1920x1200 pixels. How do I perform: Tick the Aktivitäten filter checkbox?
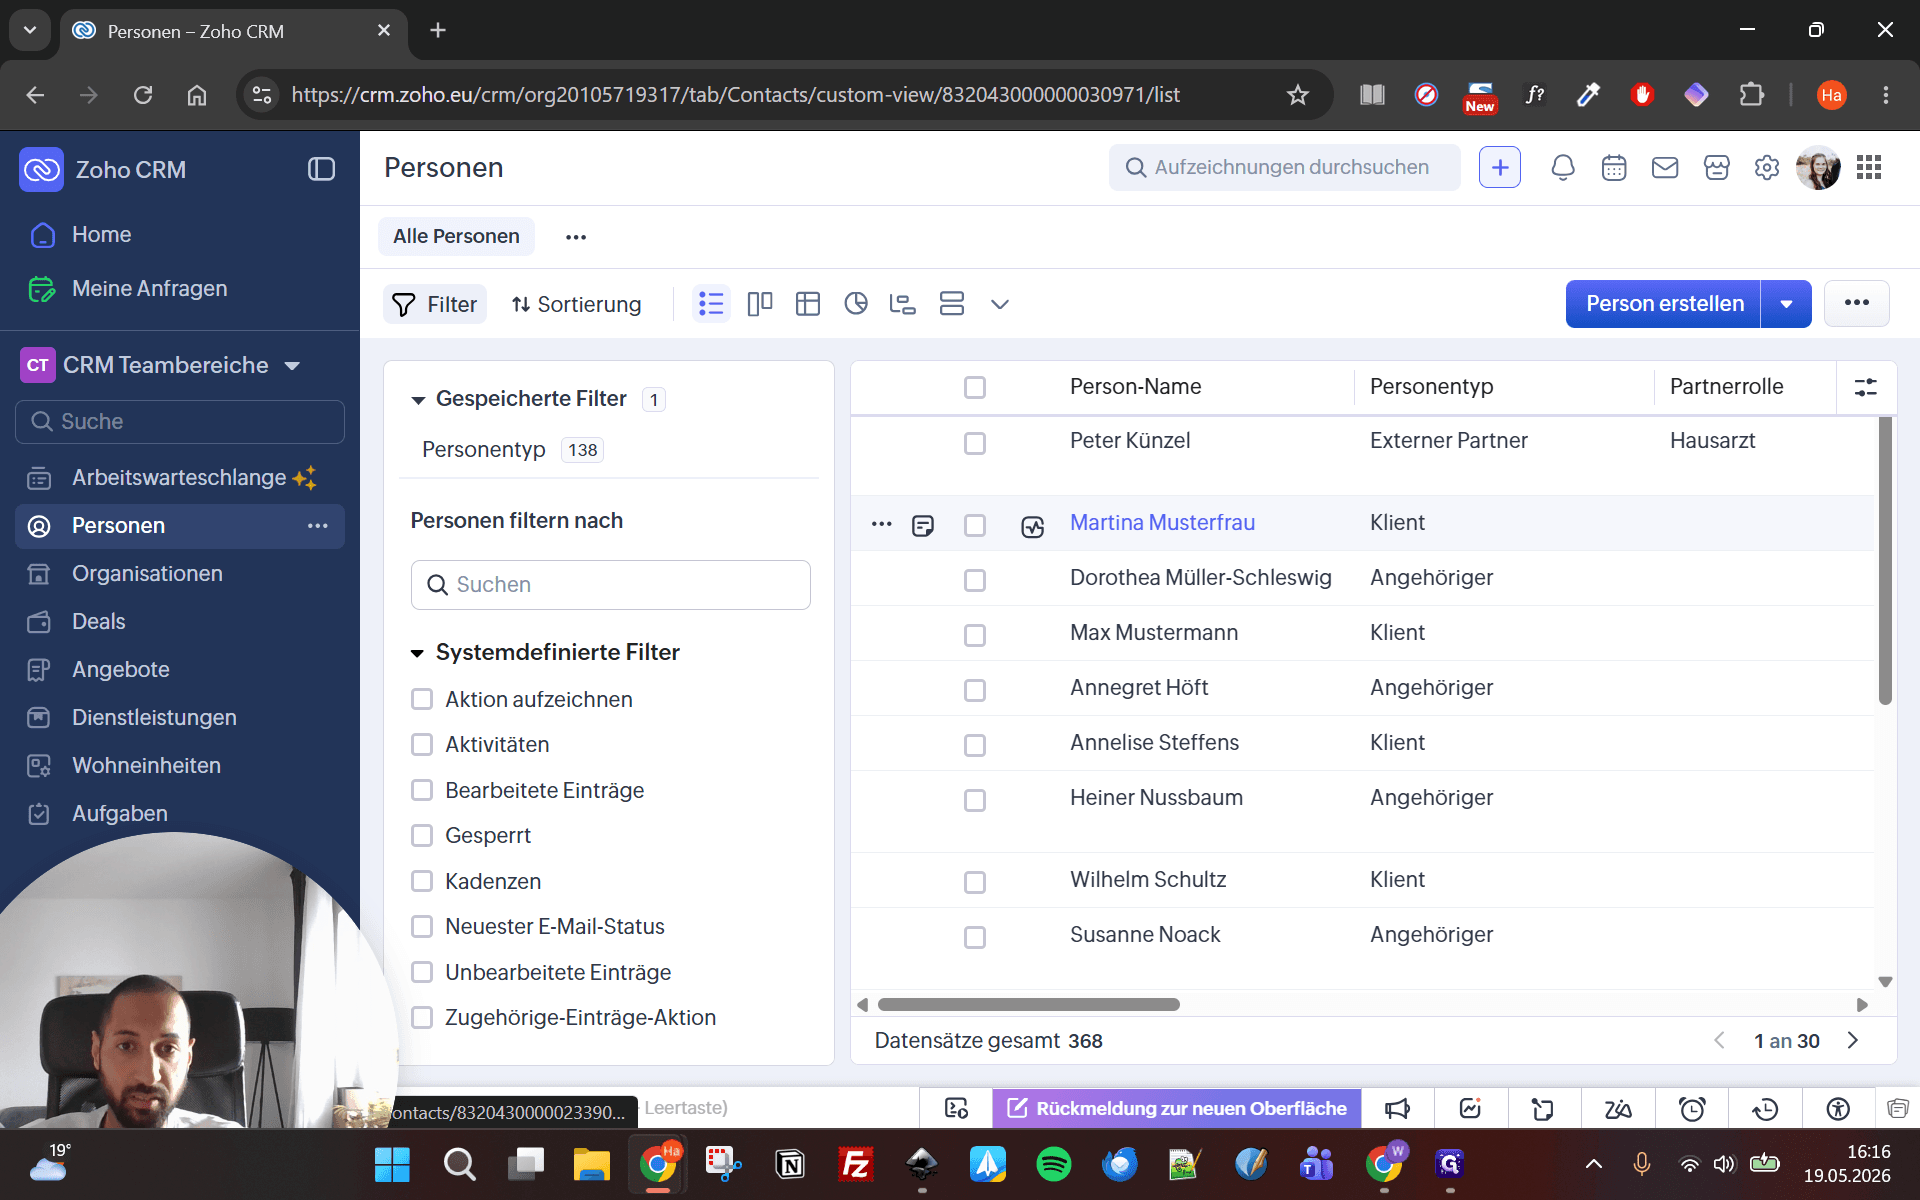[422, 744]
